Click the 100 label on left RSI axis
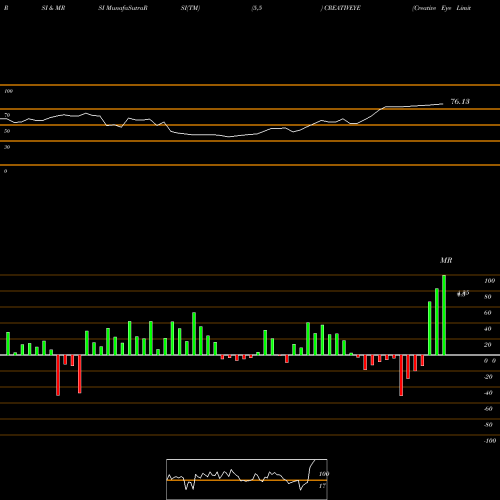 coord(9,91)
